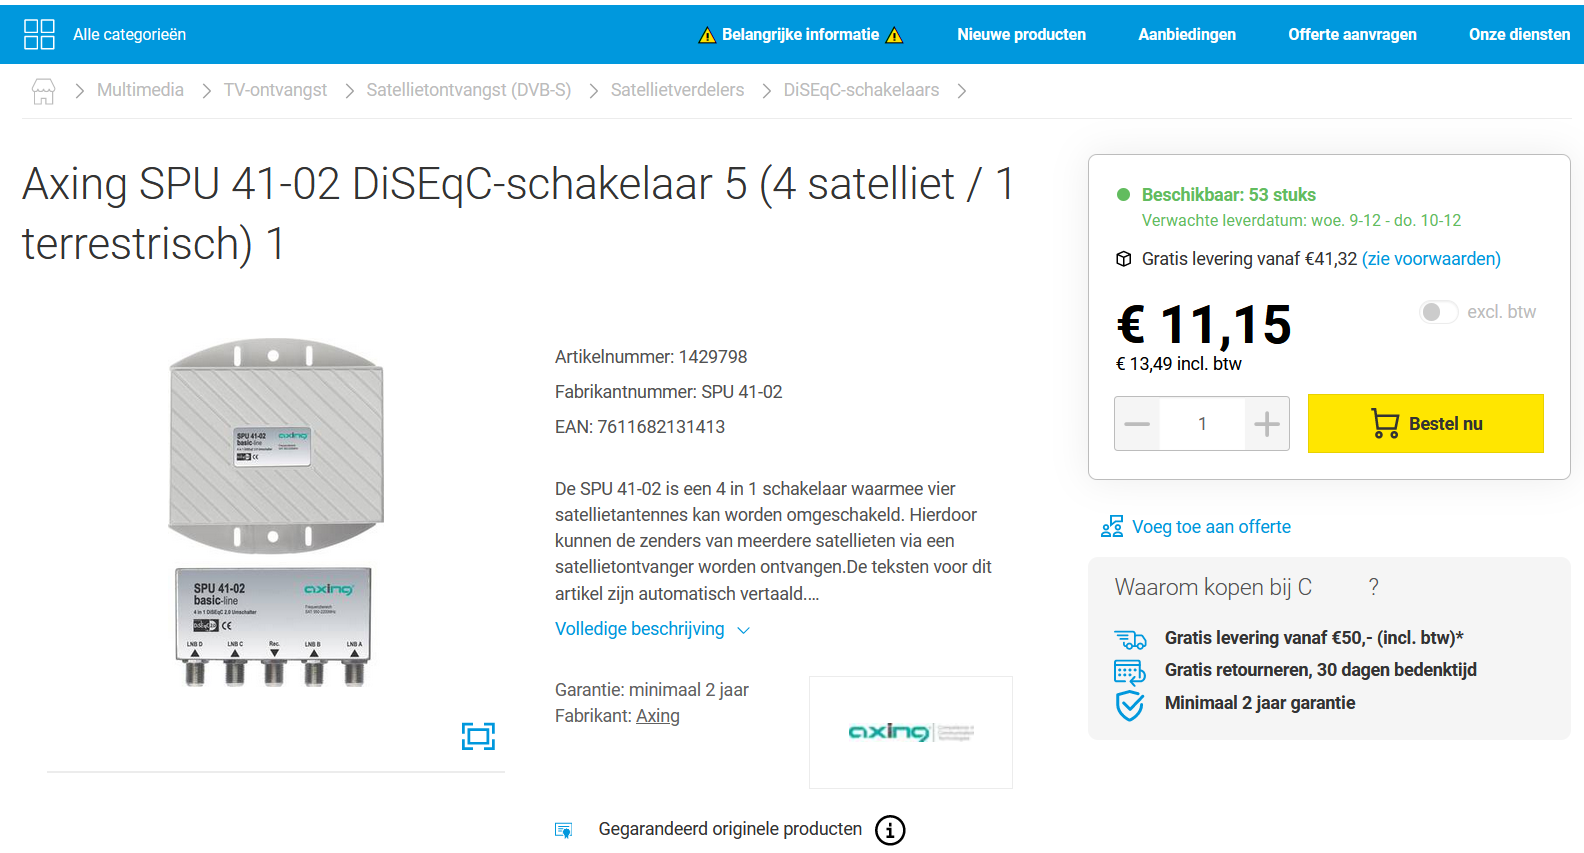
Task: Increase quantity with the plus button
Action: [1267, 424]
